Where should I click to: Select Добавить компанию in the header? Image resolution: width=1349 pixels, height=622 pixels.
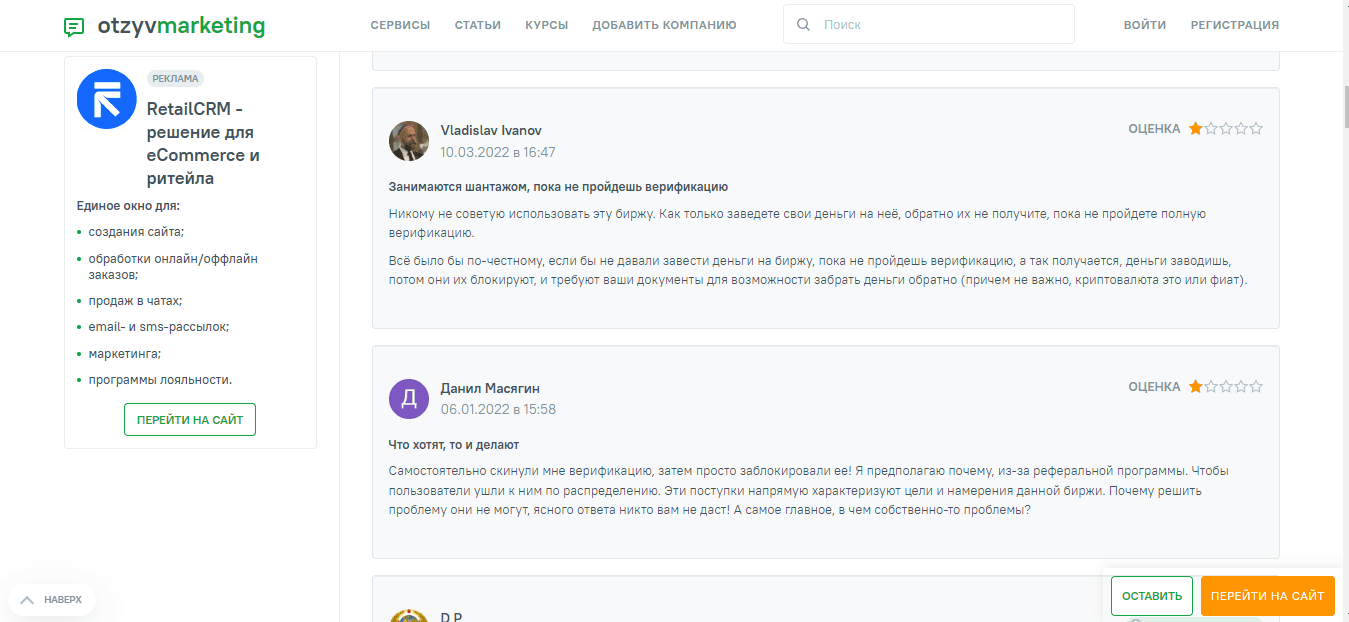(664, 25)
